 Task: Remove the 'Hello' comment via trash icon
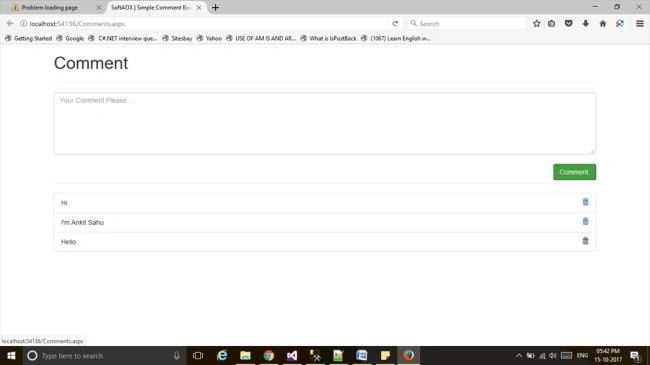point(585,241)
